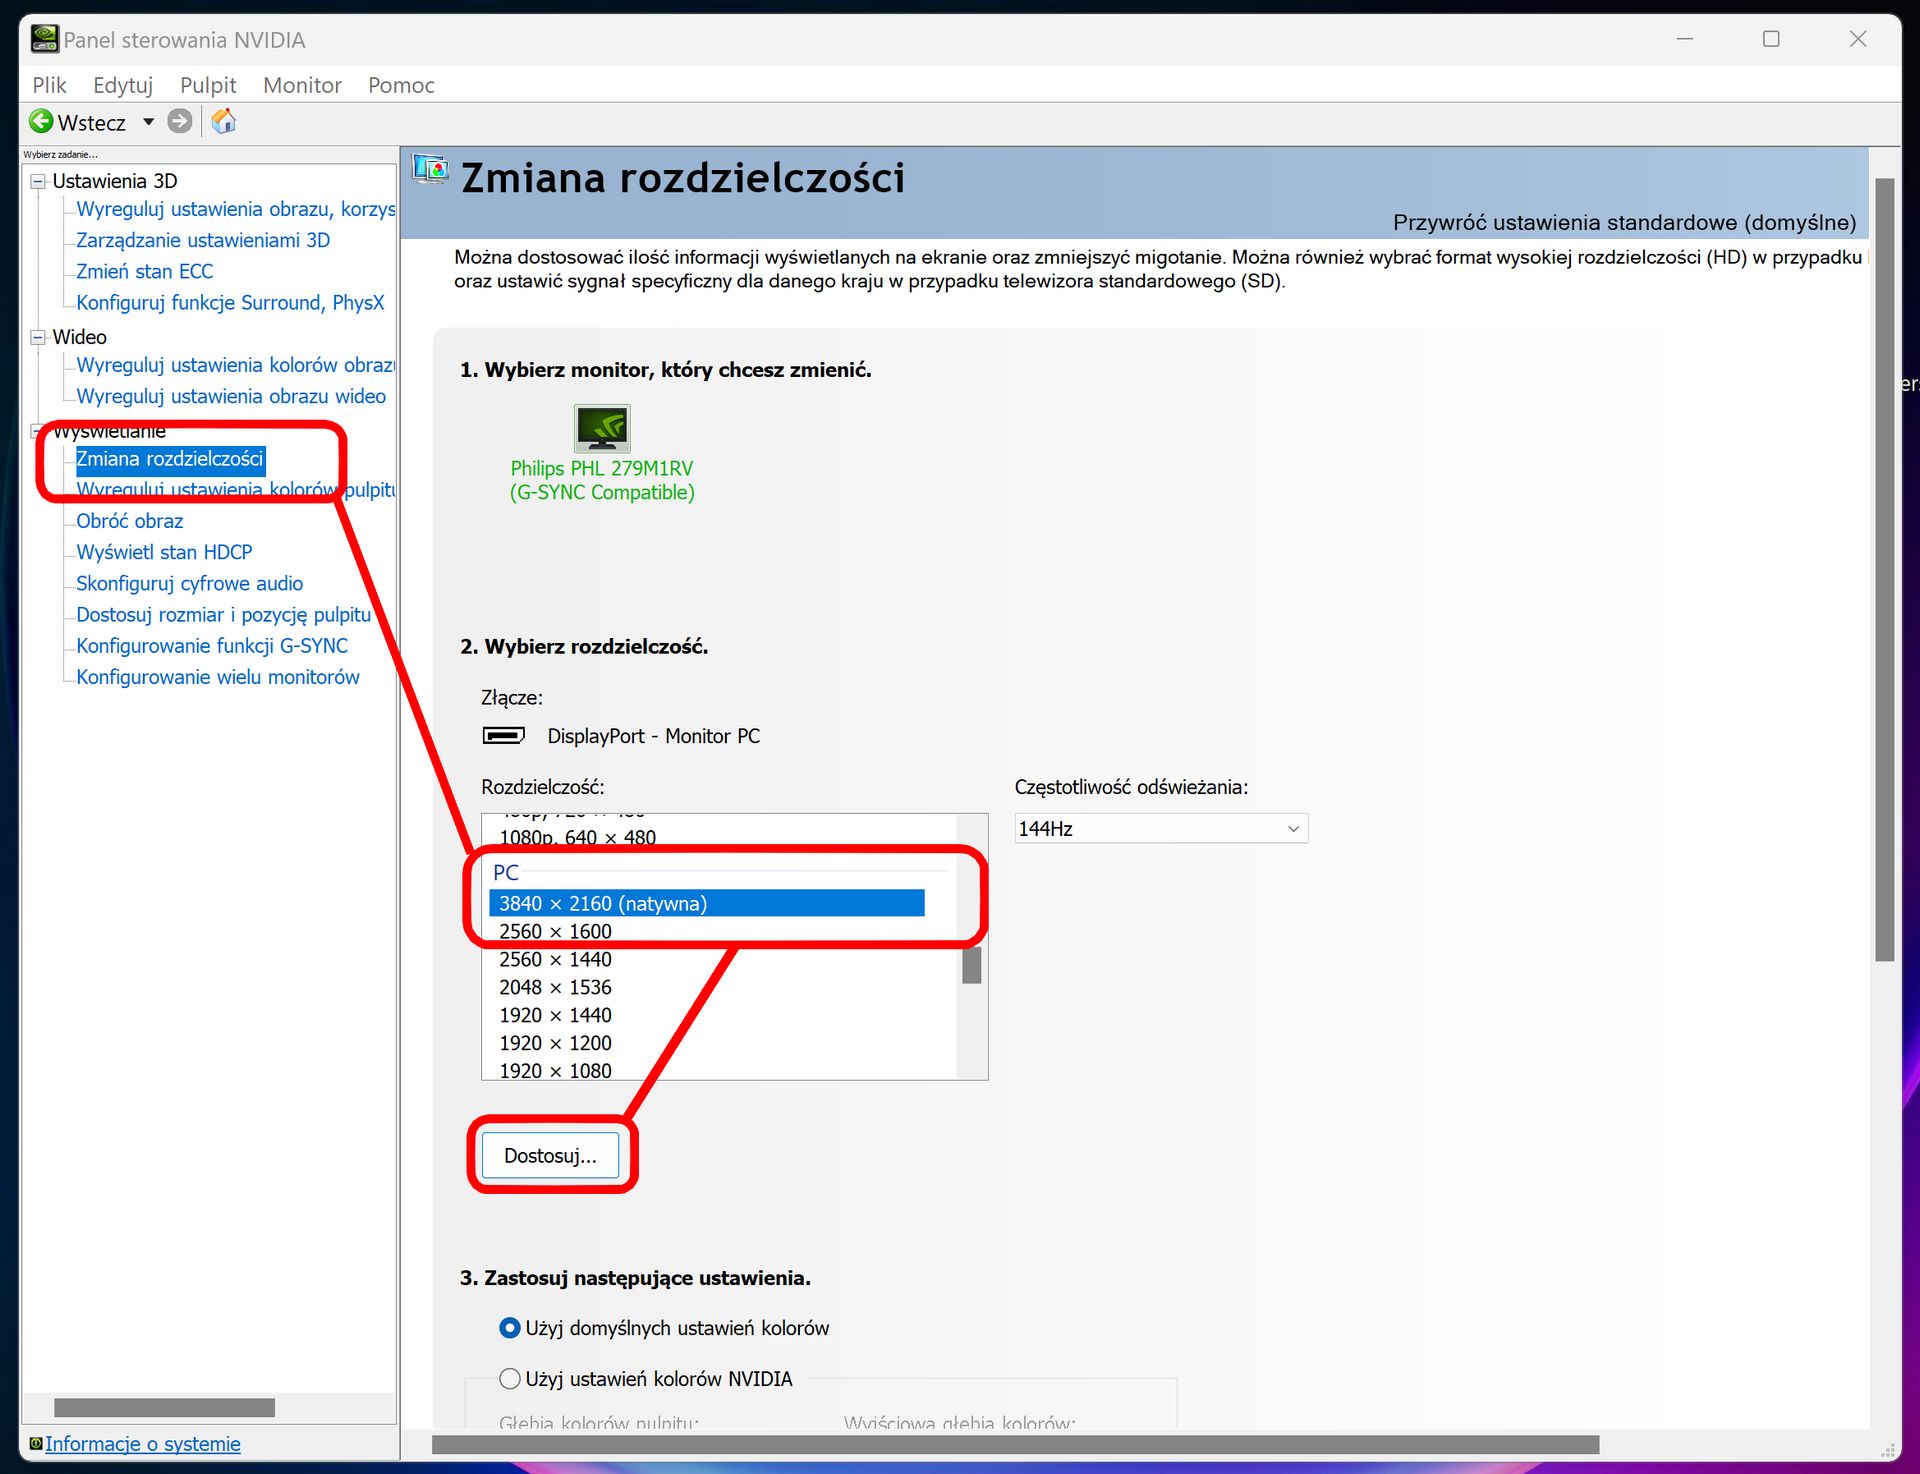Viewport: 1920px width, 1474px height.
Task: Open Obróć obraz
Action: [x=130, y=521]
